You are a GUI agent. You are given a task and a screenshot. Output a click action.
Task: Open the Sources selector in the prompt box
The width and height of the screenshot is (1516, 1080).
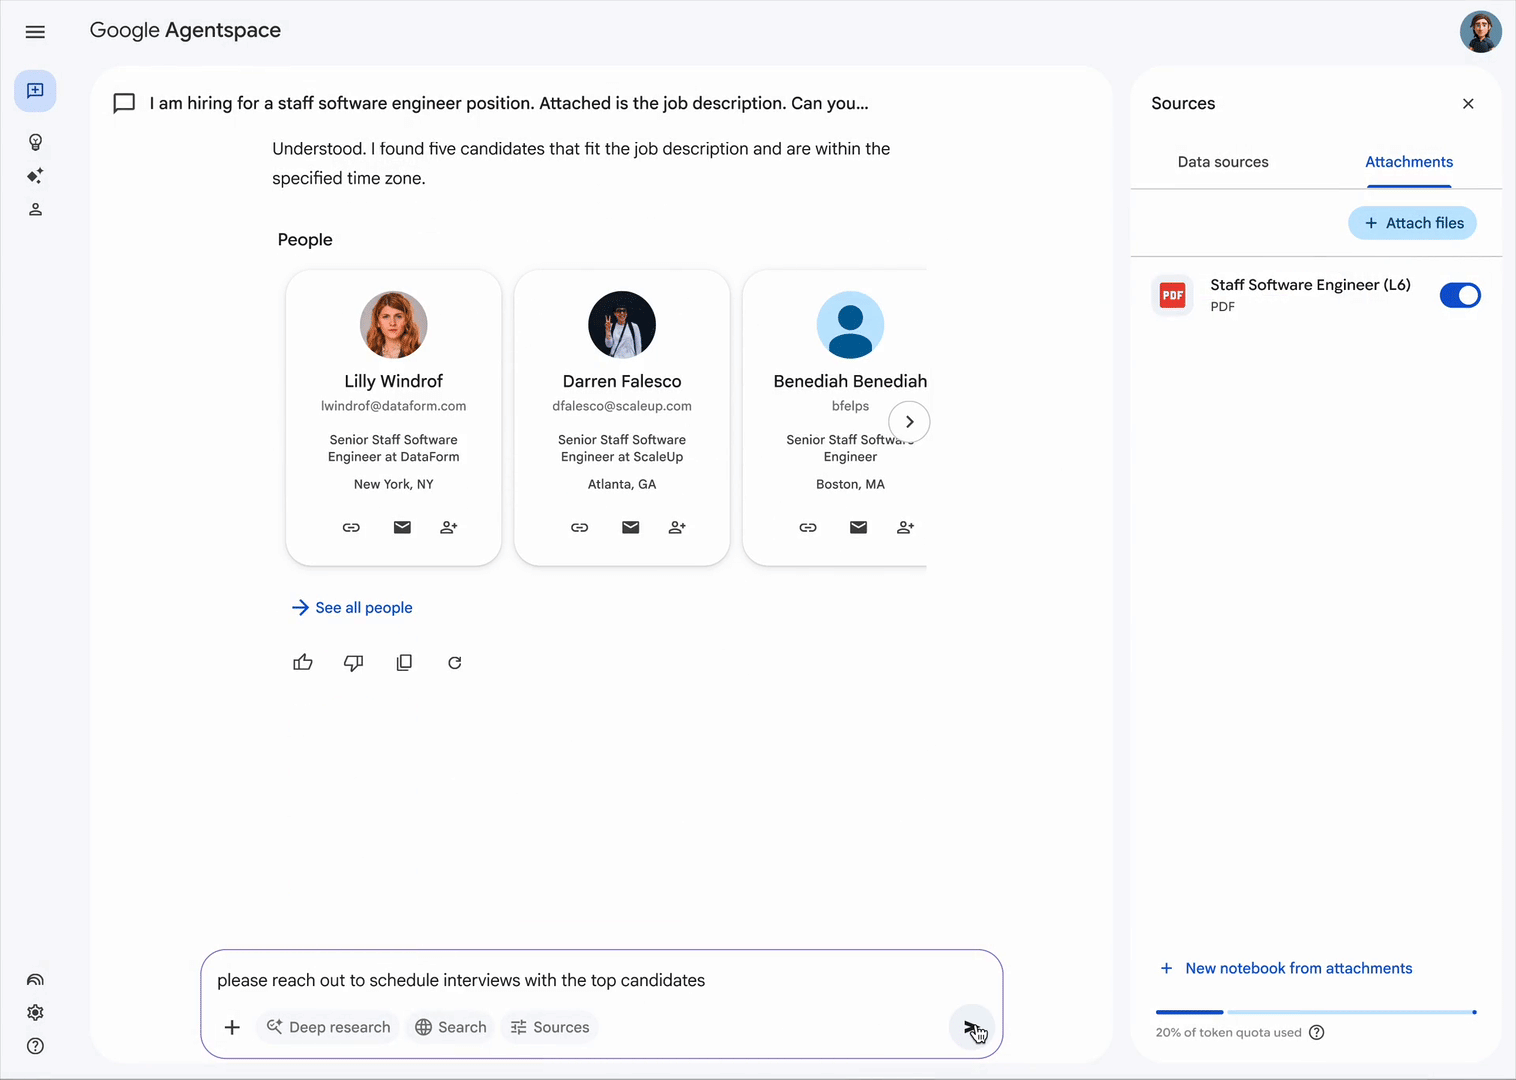(550, 1027)
